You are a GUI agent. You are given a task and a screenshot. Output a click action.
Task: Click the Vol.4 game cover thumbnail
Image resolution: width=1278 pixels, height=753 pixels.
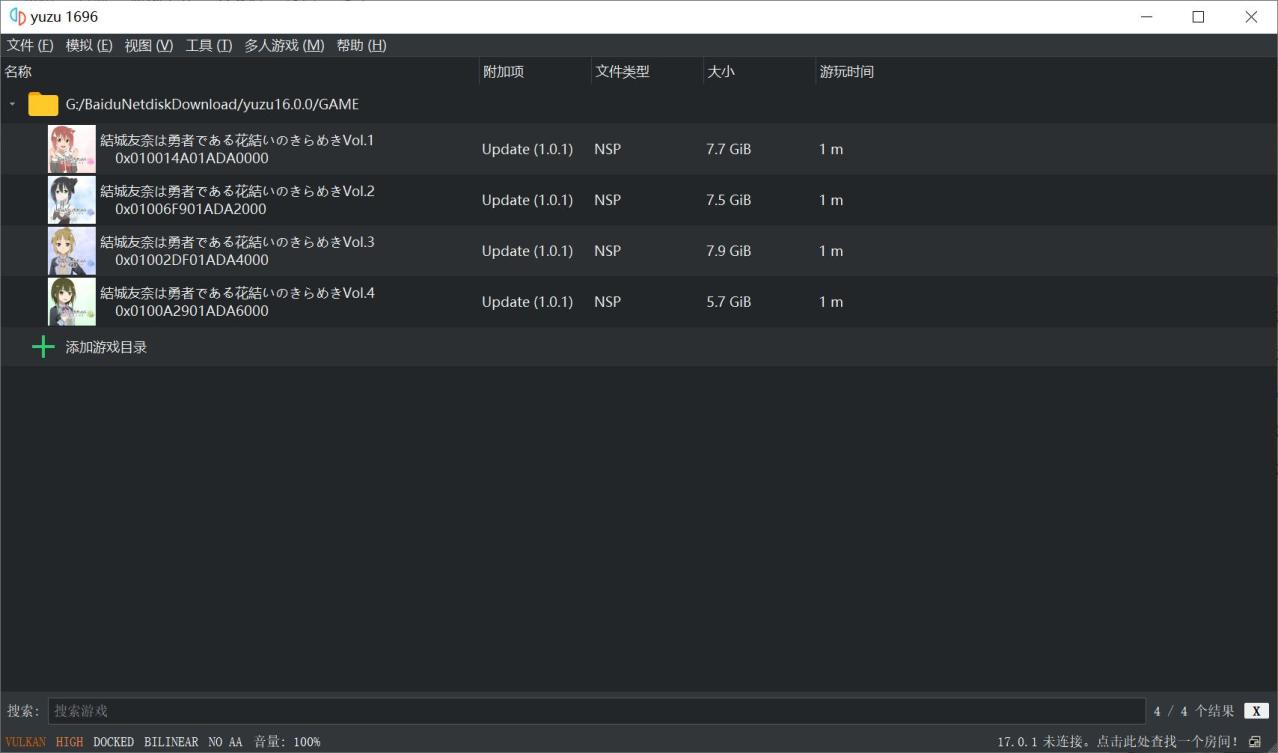[x=72, y=302]
